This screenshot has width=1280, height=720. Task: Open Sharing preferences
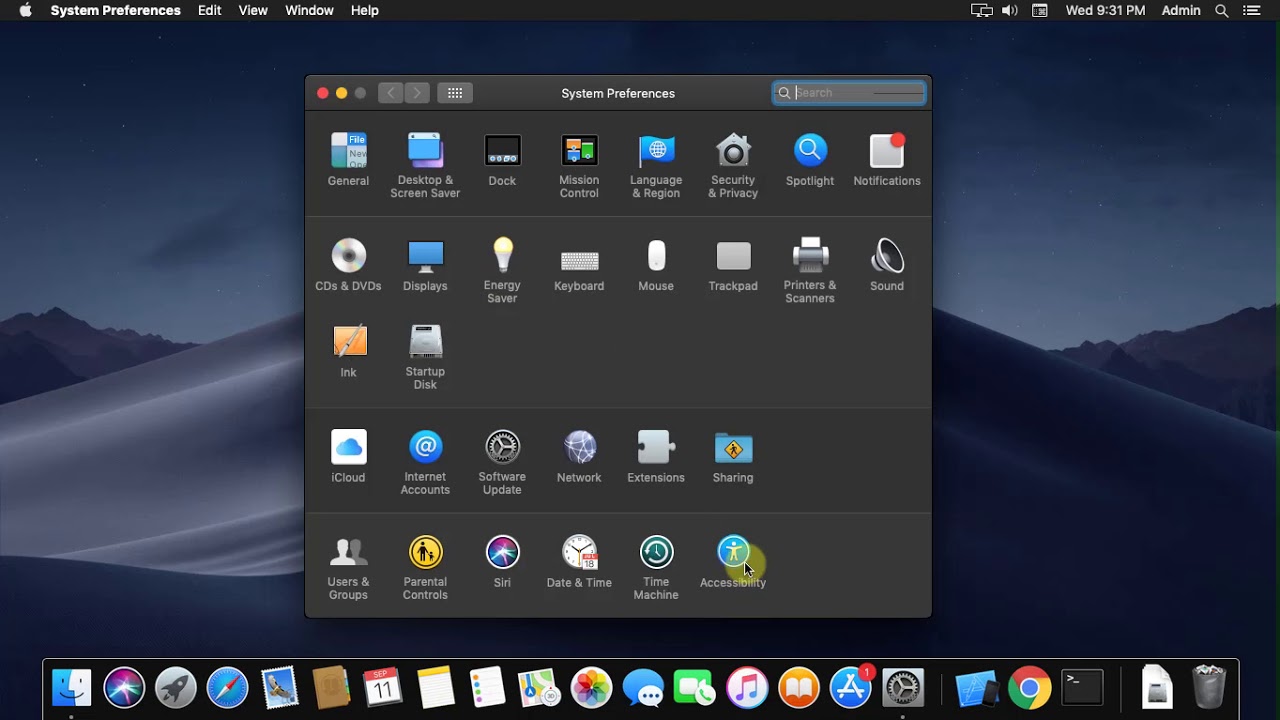[x=733, y=457]
